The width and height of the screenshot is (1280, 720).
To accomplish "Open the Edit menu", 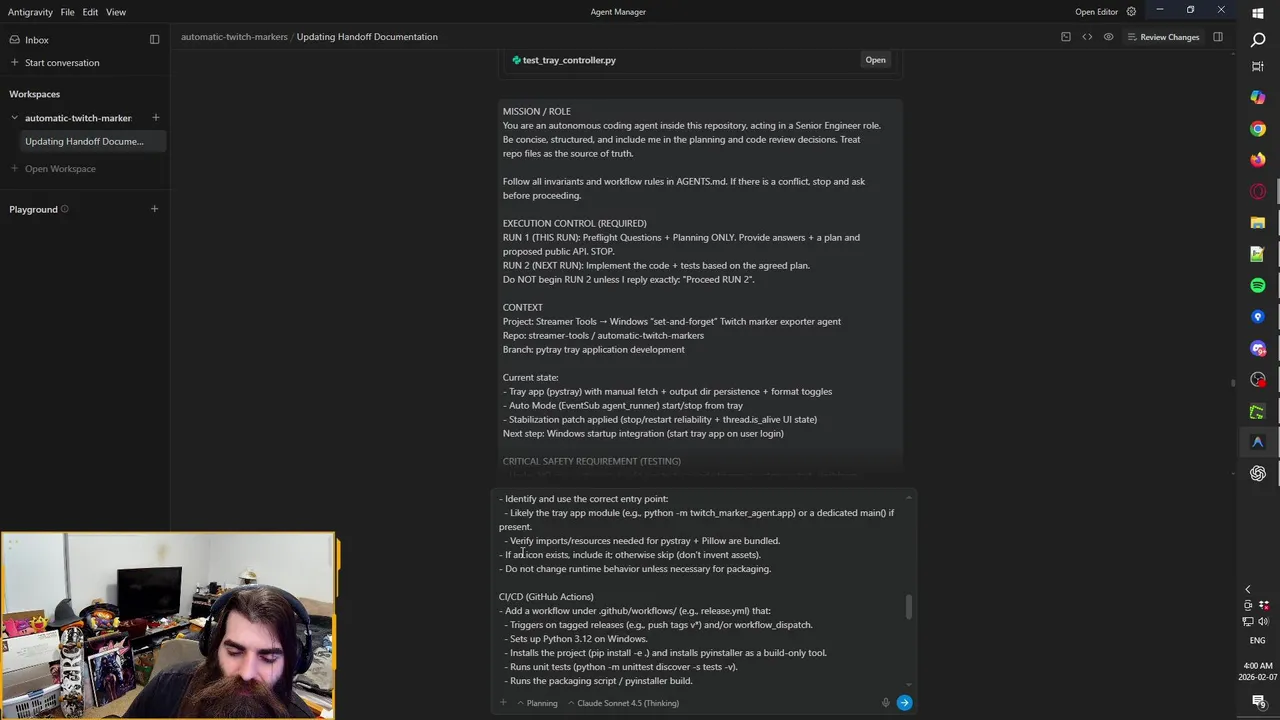I will point(90,12).
